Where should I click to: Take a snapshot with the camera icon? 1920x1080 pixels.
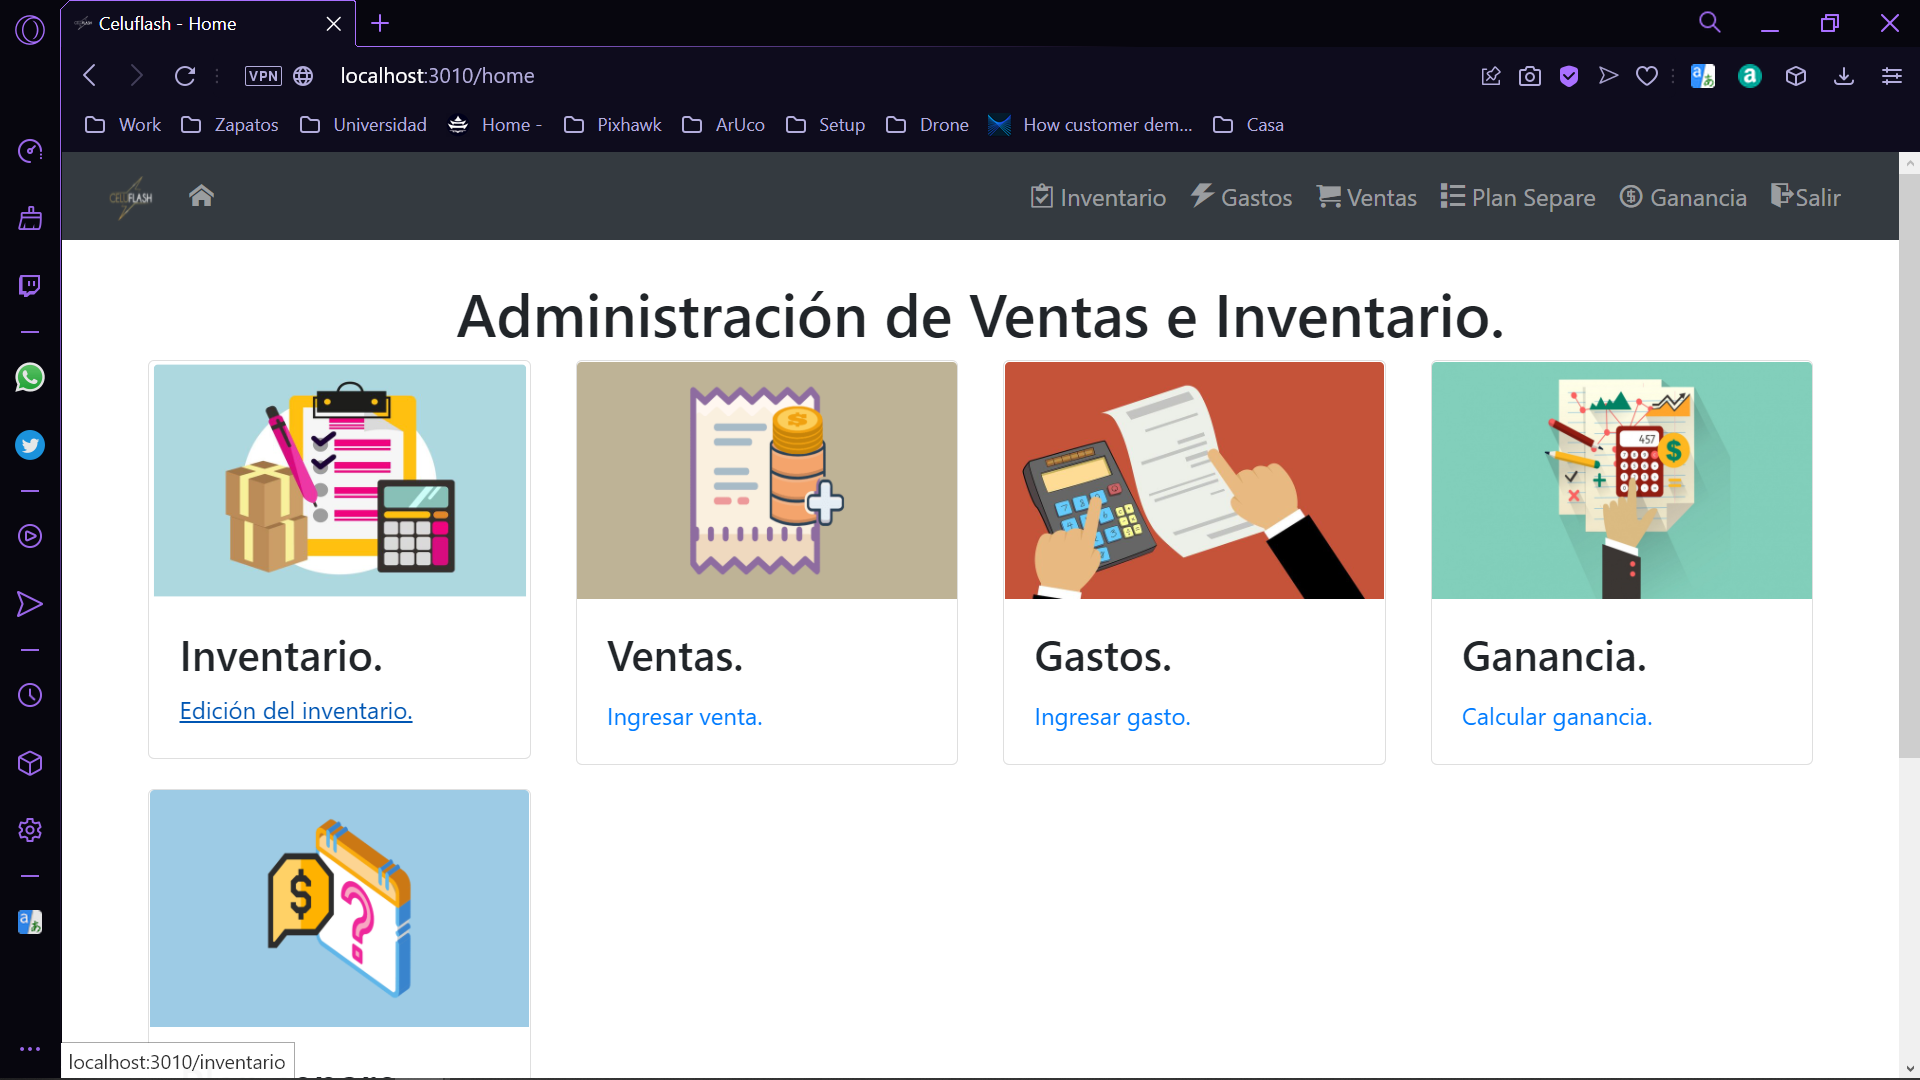(1529, 76)
